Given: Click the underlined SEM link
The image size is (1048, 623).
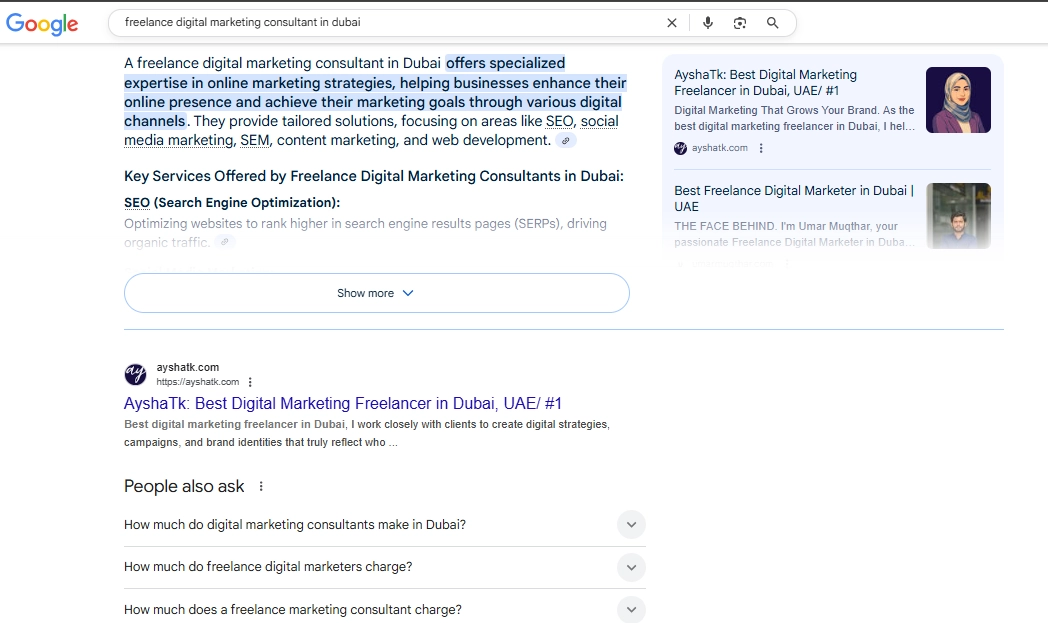Looking at the screenshot, I should tap(255, 140).
